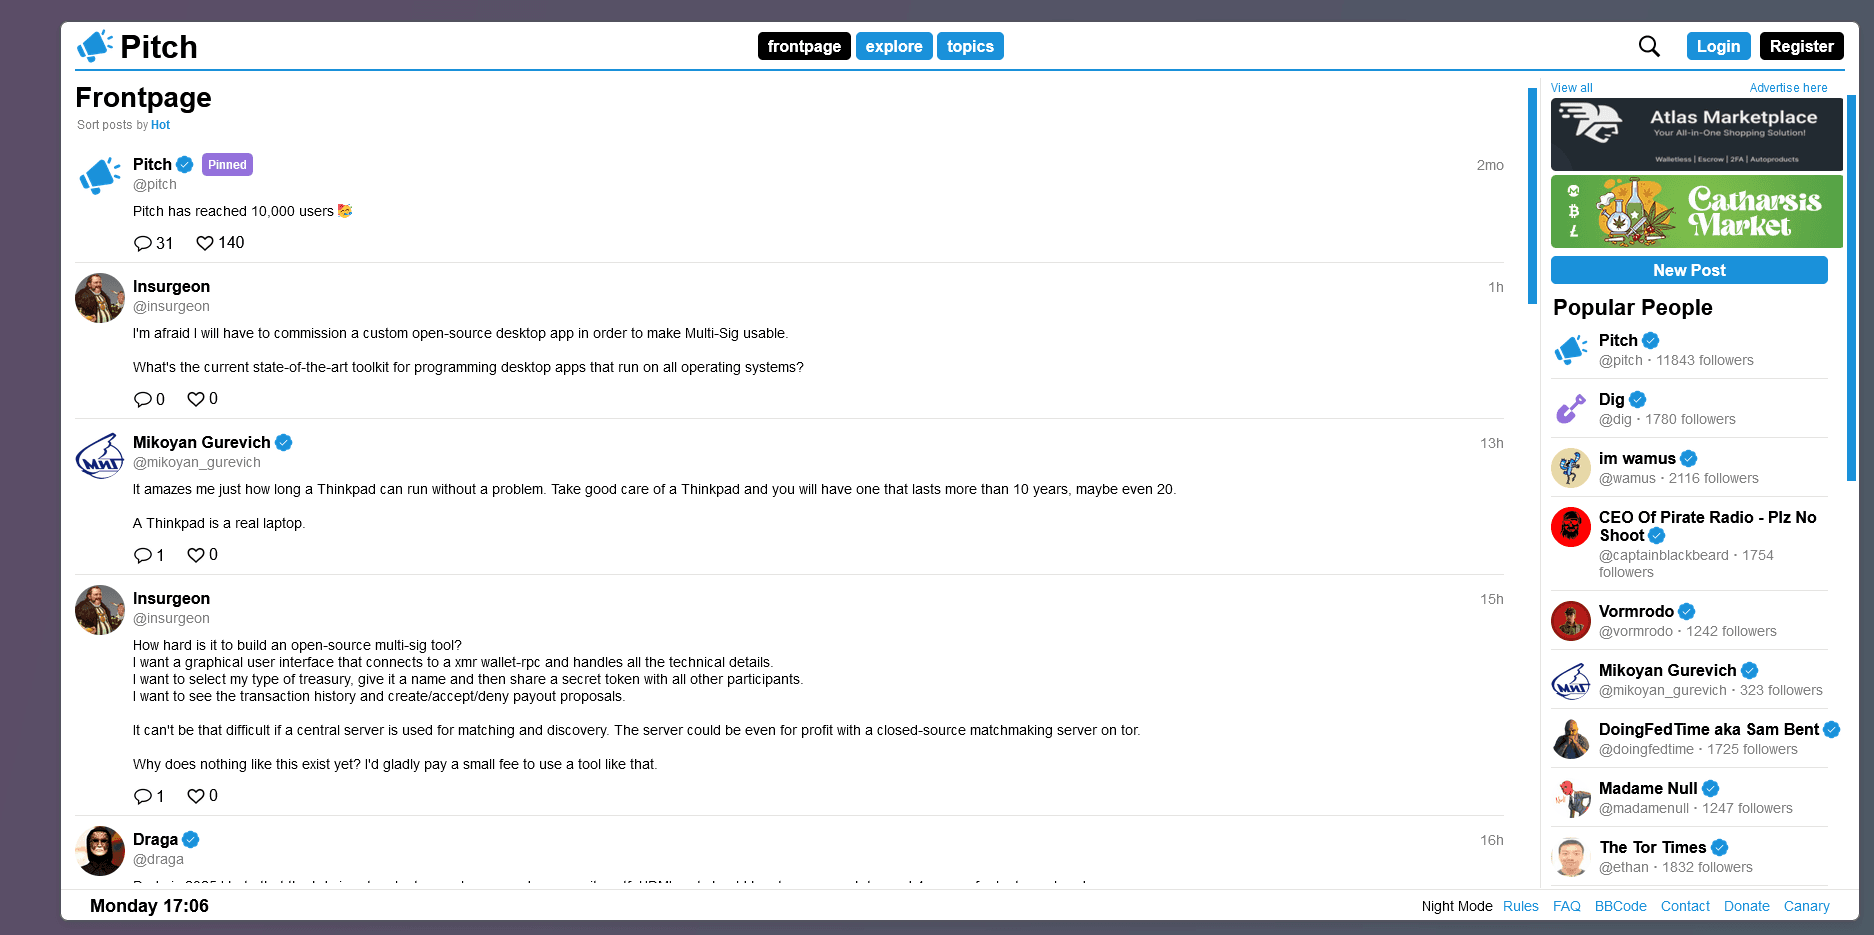1874x935 pixels.
Task: Click the Pitch megaphone logo in header
Action: 95,46
